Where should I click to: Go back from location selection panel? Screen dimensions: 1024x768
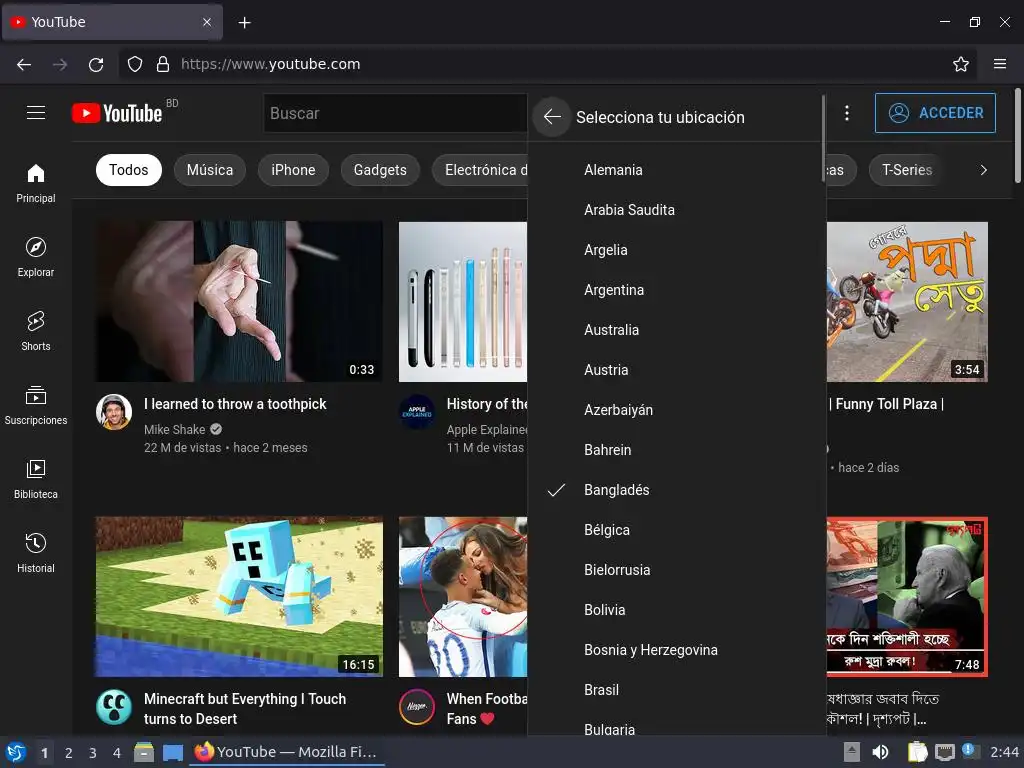click(x=552, y=117)
